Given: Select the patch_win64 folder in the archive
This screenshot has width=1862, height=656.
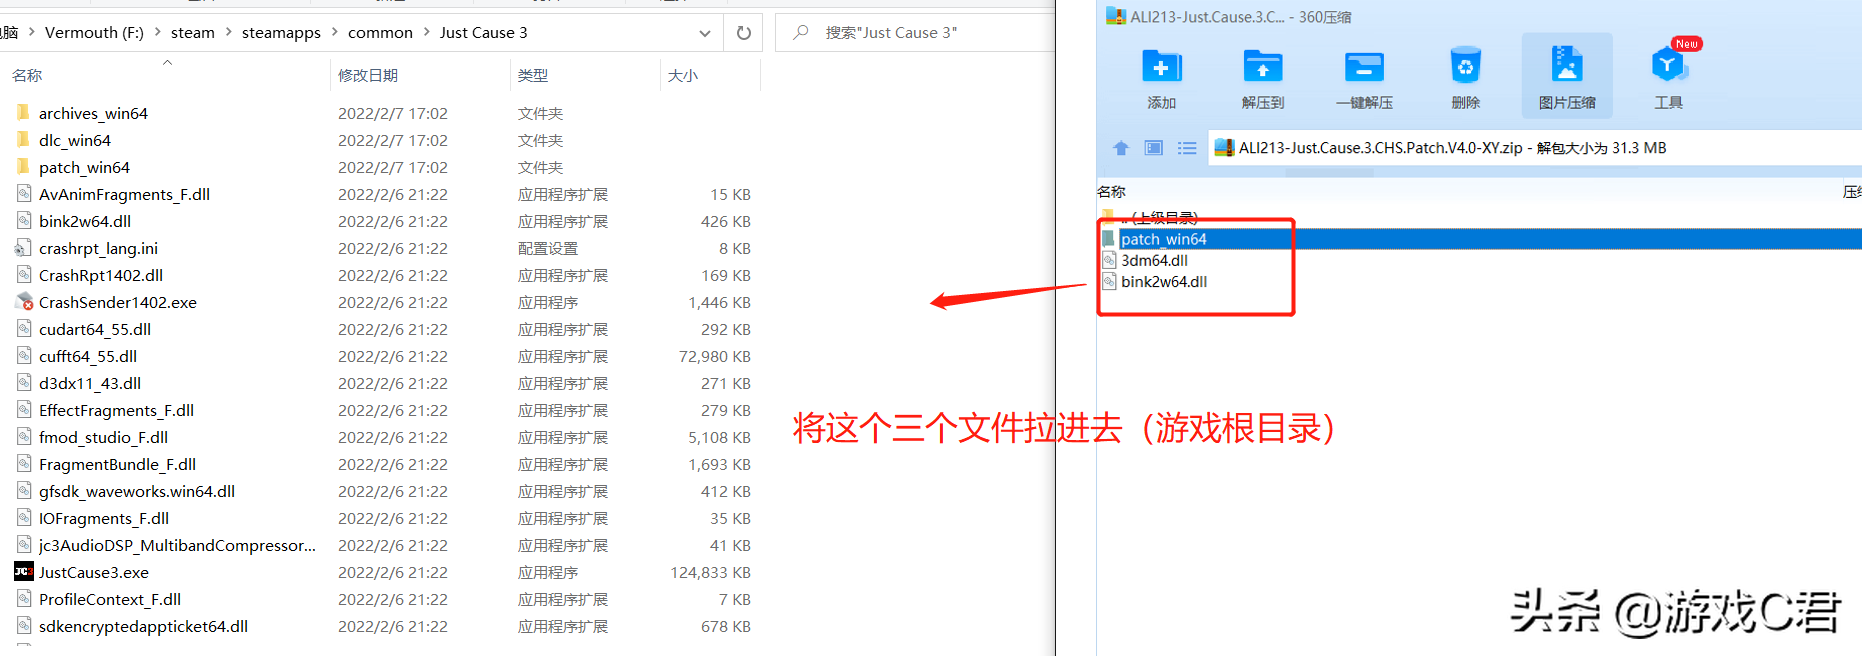Looking at the screenshot, I should pyautogui.click(x=1163, y=239).
